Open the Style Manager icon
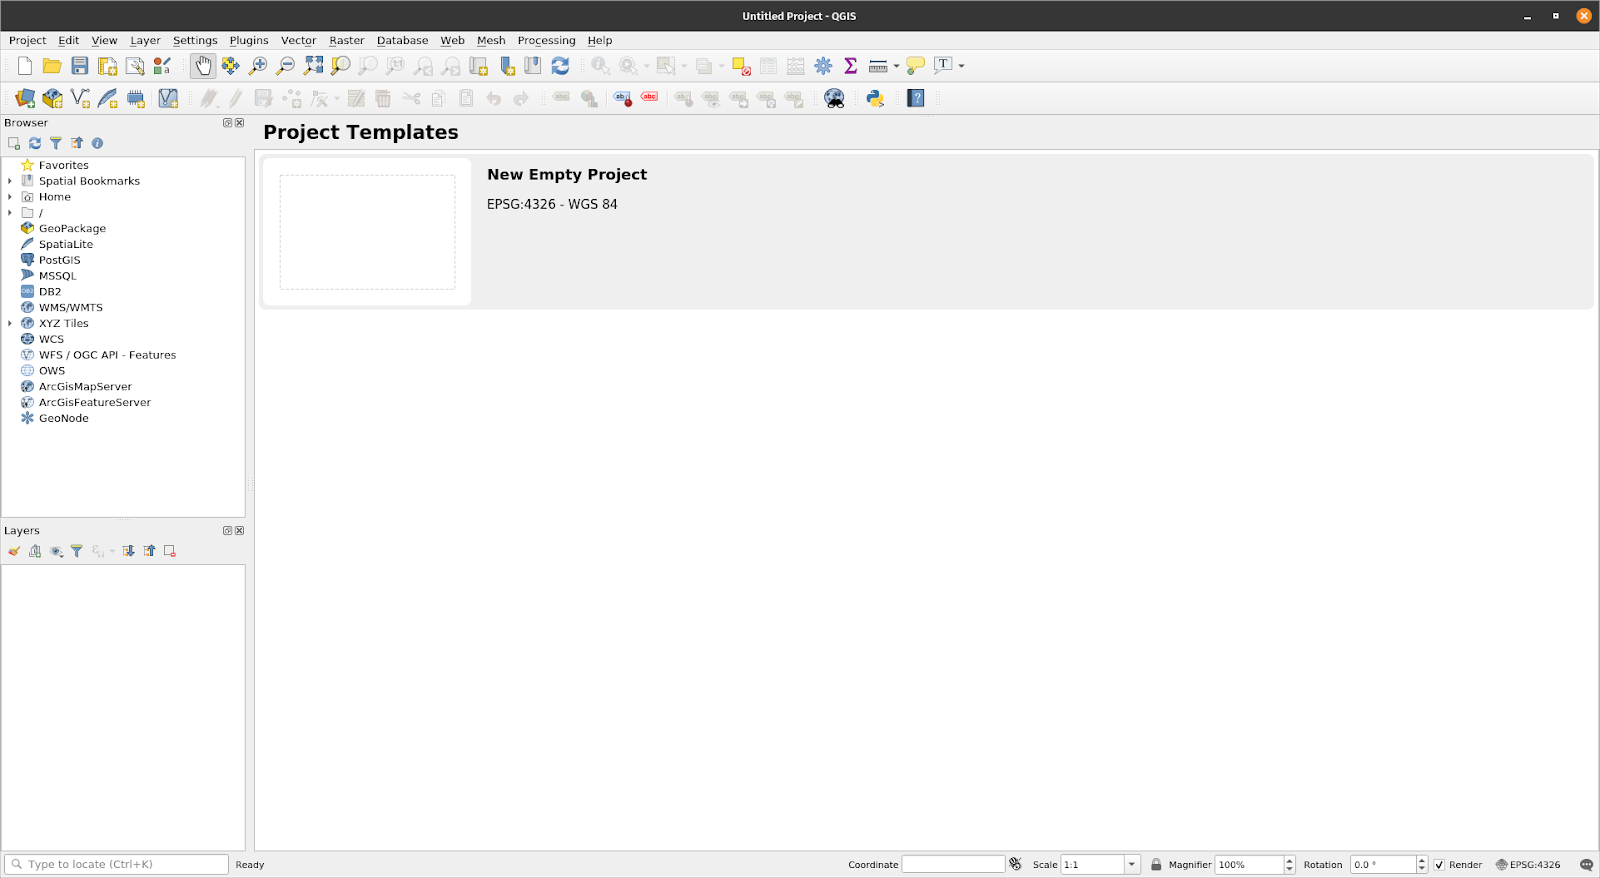The image size is (1600, 878). tap(162, 66)
